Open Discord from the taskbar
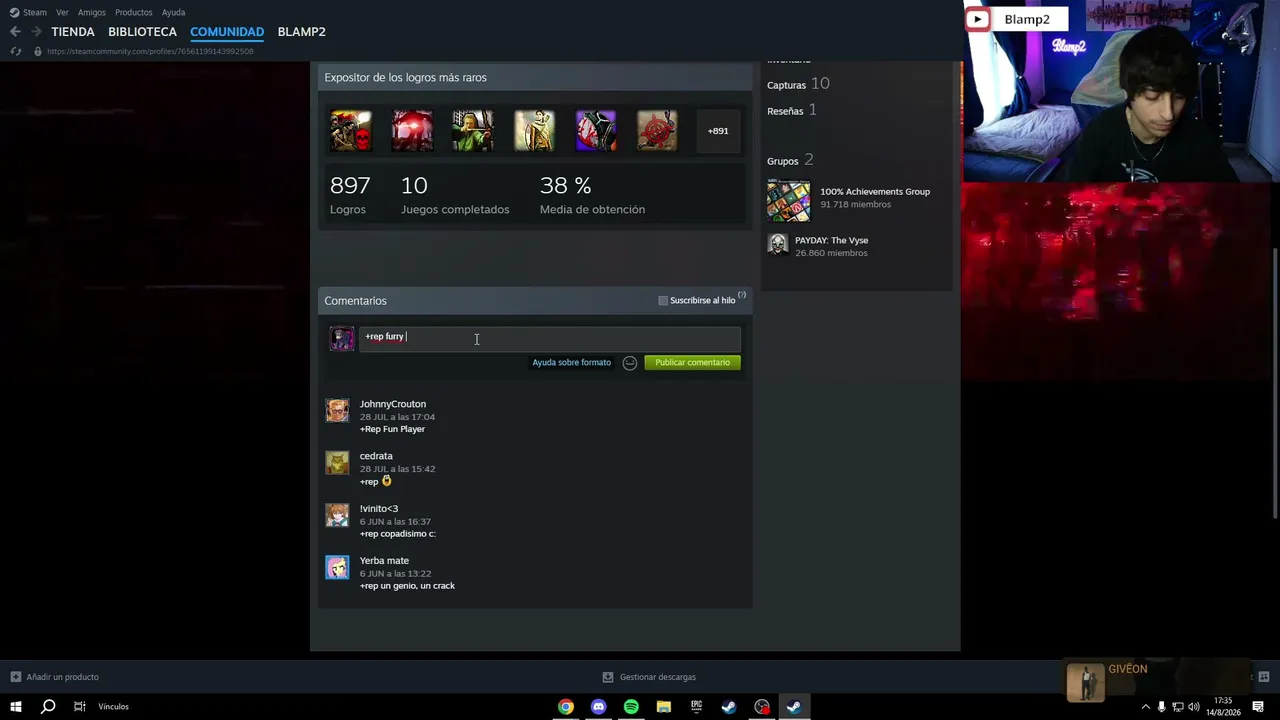This screenshot has width=1280, height=720. [x=598, y=707]
